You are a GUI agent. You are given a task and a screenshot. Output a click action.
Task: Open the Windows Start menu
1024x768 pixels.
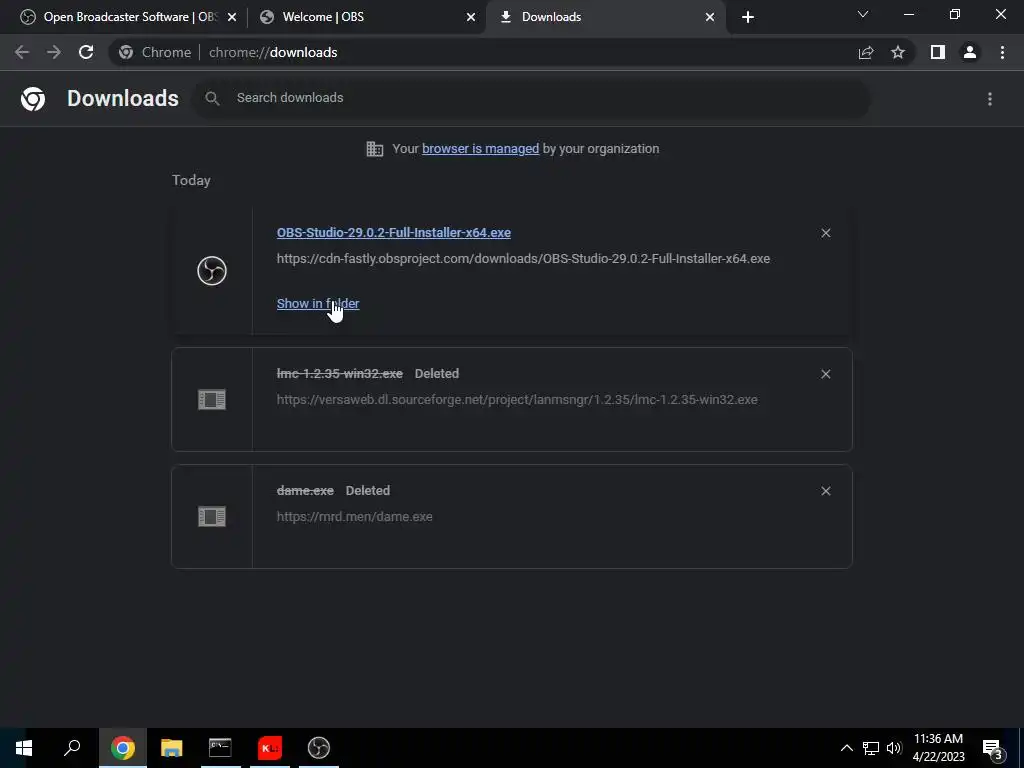(x=24, y=748)
